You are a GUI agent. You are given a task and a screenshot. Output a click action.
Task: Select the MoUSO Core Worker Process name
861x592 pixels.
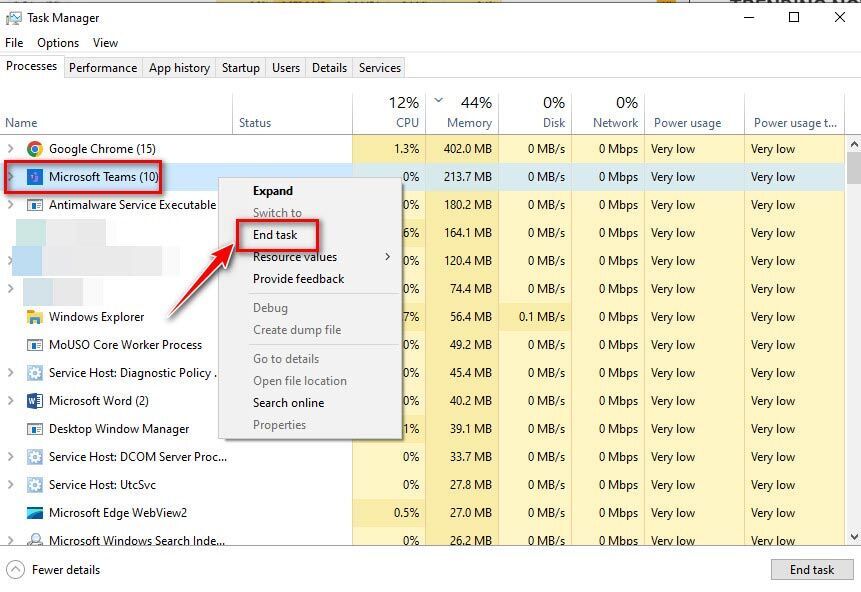[x=126, y=345]
